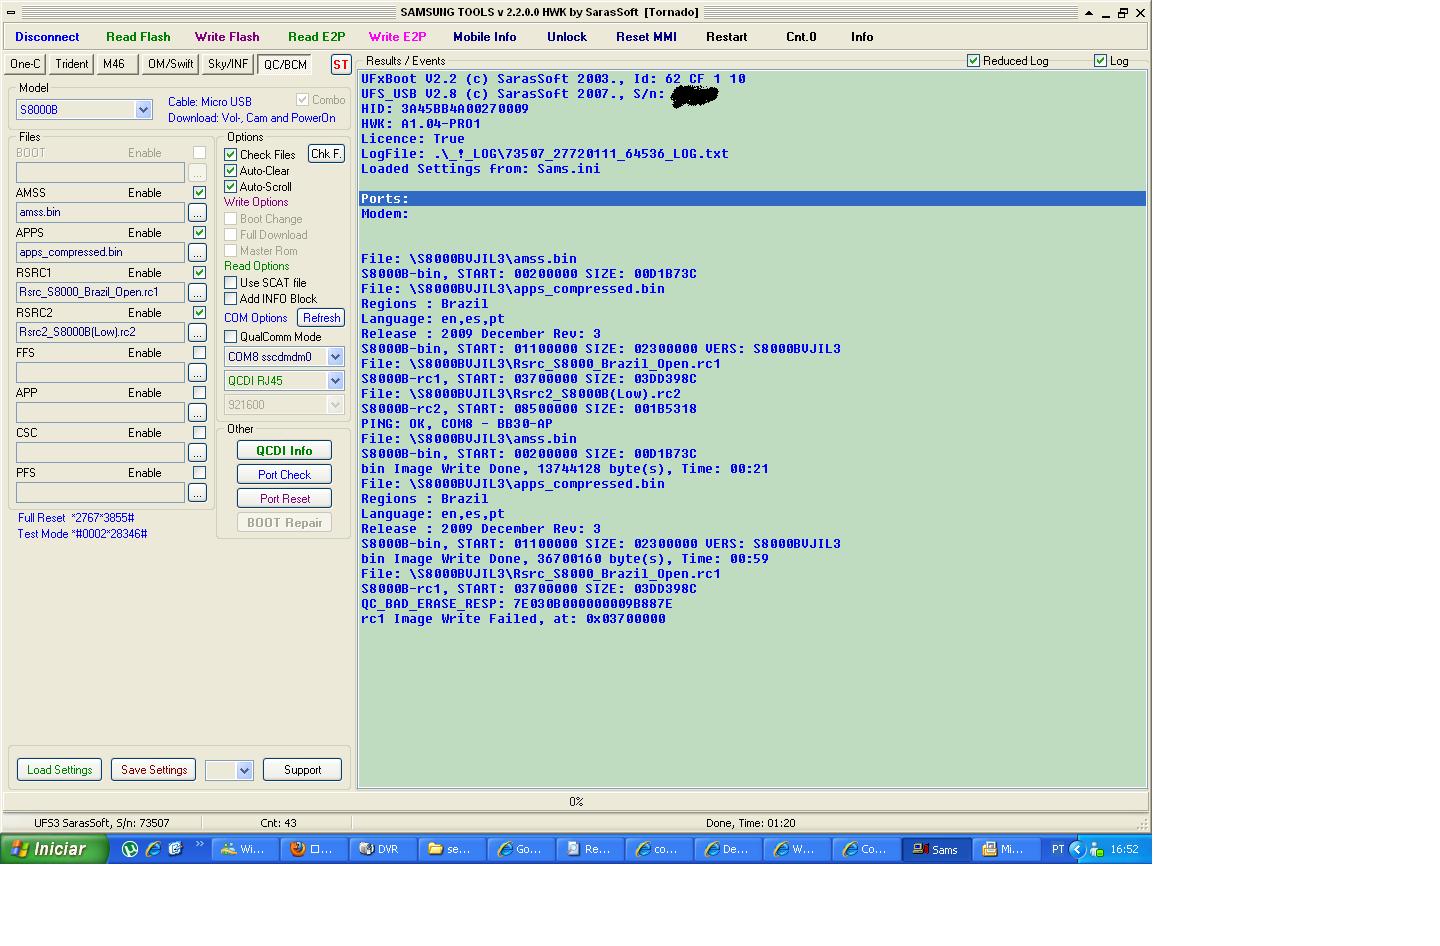Switch to the OM/Swift tab
1440x946 pixels.
click(x=171, y=64)
